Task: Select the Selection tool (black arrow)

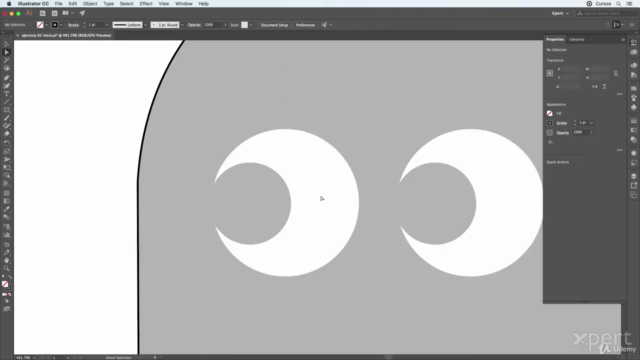Action: pos(7,44)
